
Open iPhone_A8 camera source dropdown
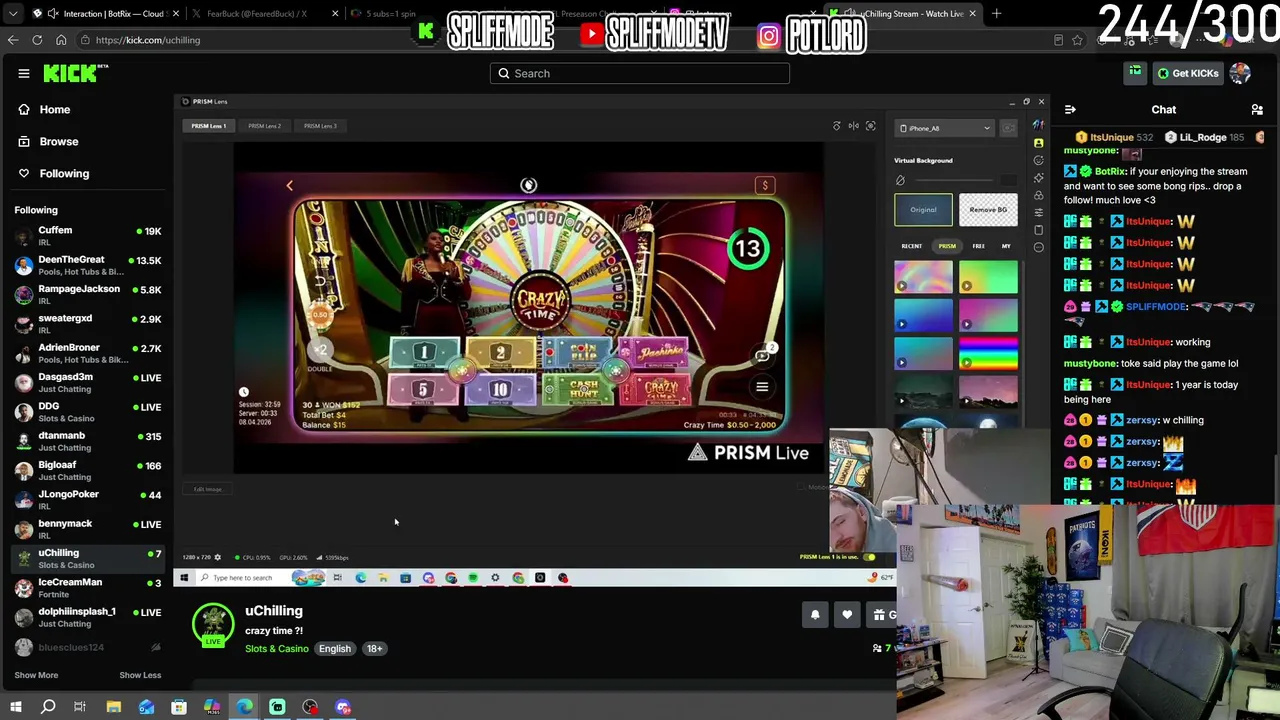pyautogui.click(x=945, y=128)
